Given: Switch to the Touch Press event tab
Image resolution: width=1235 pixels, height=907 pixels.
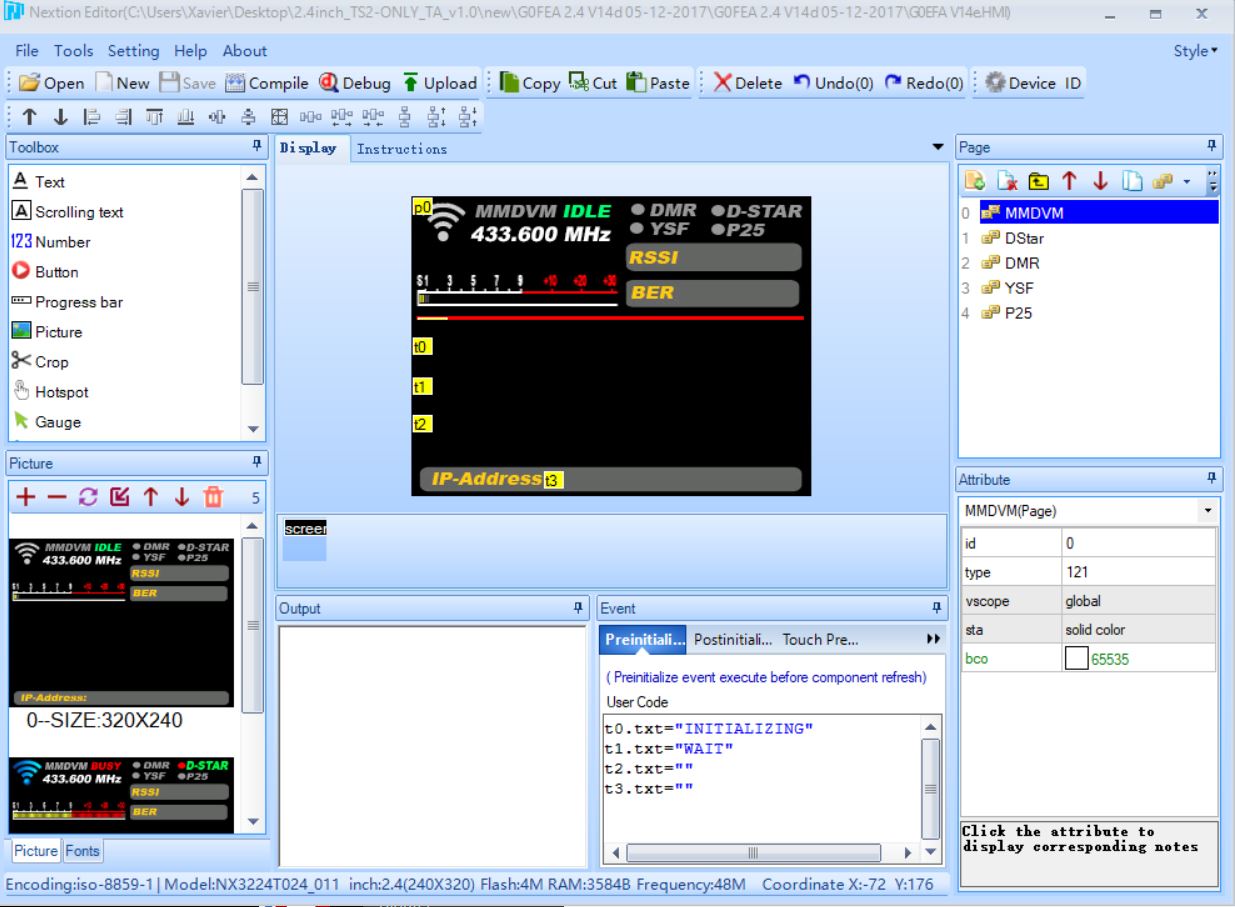Looking at the screenshot, I should pyautogui.click(x=820, y=640).
